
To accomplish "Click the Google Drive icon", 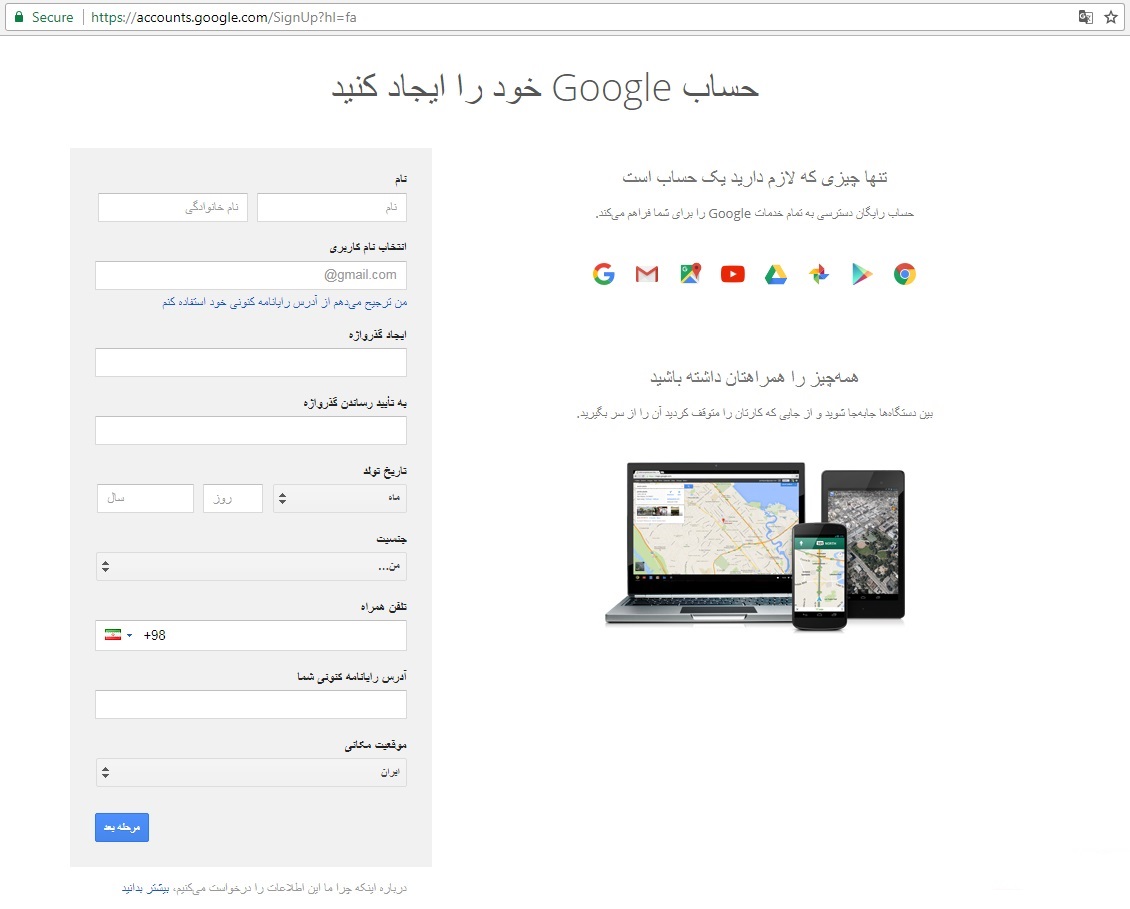I will coord(775,274).
